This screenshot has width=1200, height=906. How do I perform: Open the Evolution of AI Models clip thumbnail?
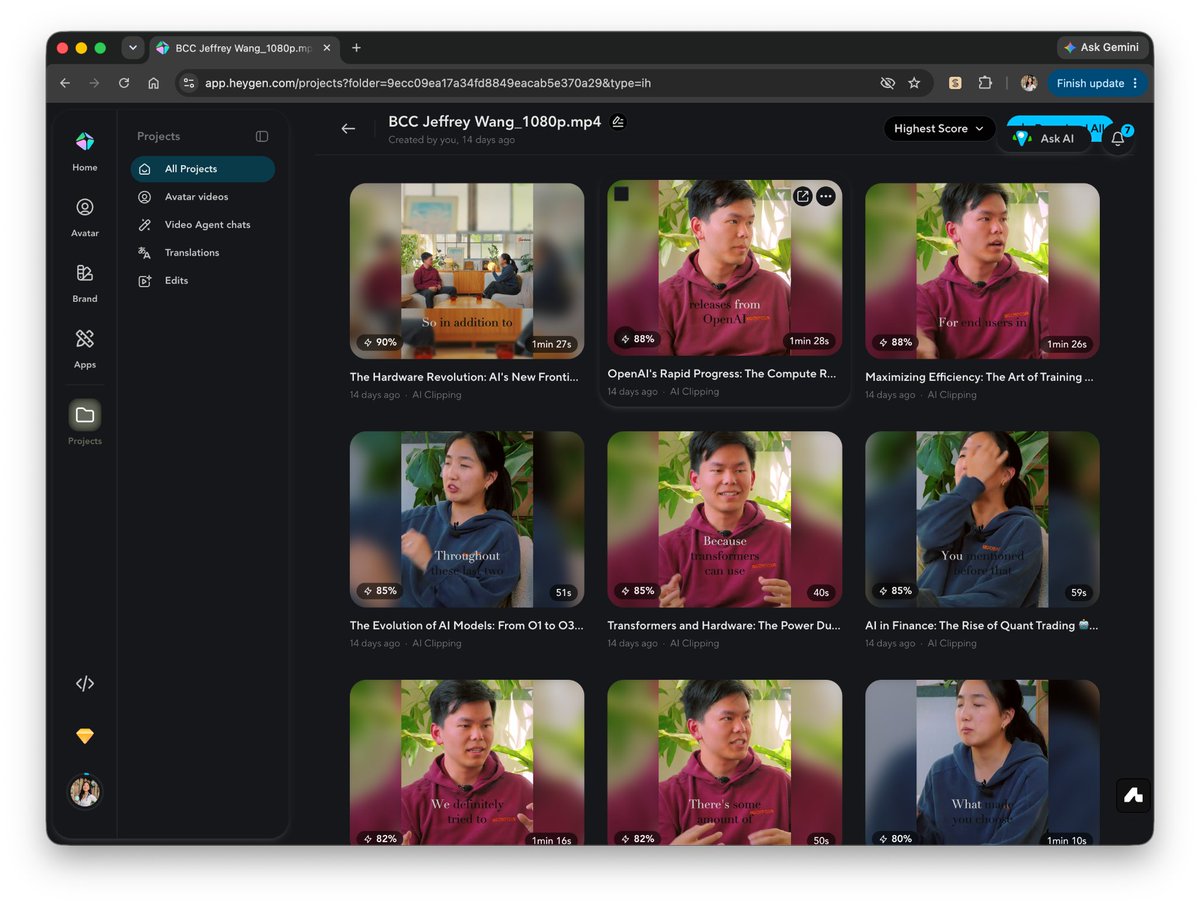point(467,519)
